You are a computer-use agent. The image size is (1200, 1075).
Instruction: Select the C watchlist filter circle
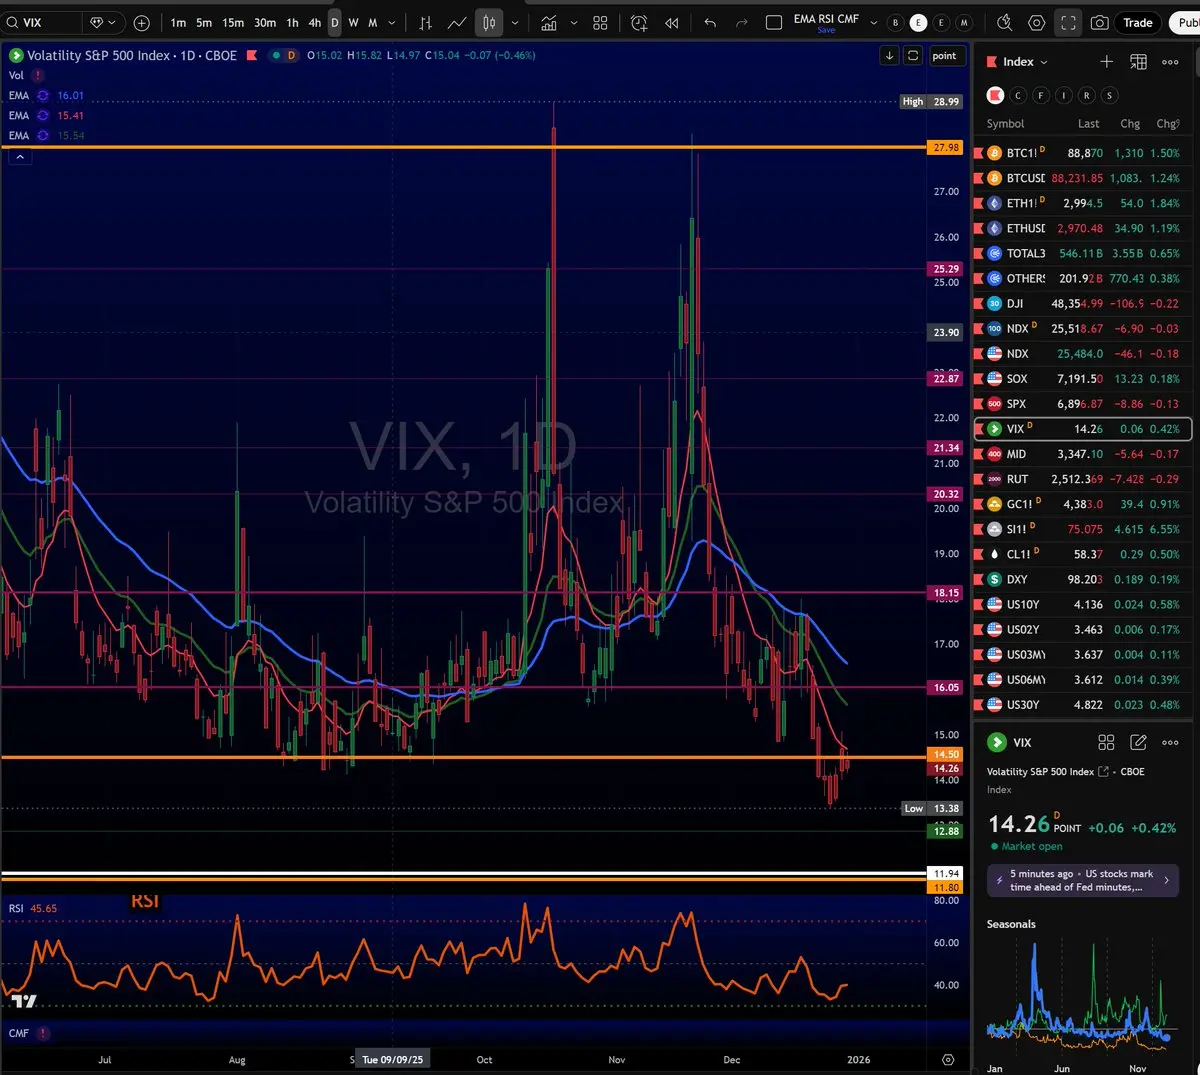[x=1018, y=95]
